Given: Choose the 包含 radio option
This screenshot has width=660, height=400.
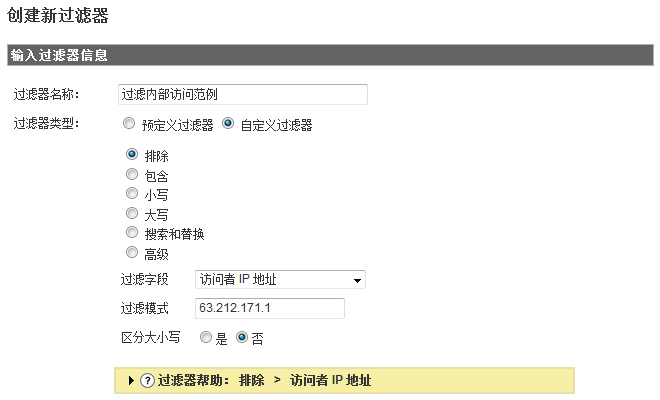Looking at the screenshot, I should [132, 174].
